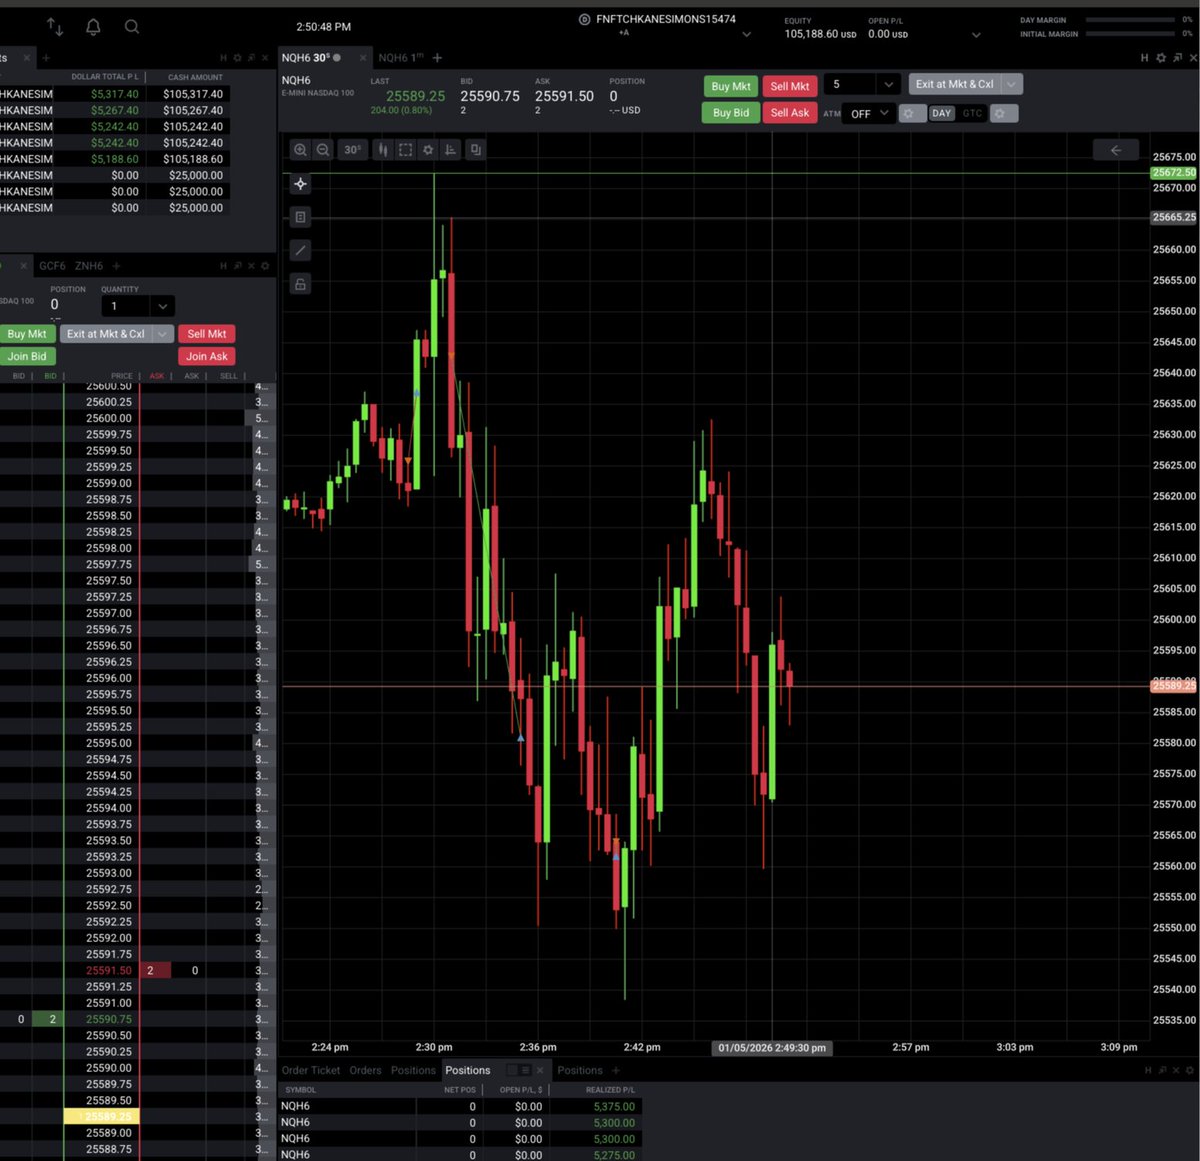The image size is (1200, 1161).
Task: Open the chart order quantity dropdown arrow
Action: [x=888, y=85]
